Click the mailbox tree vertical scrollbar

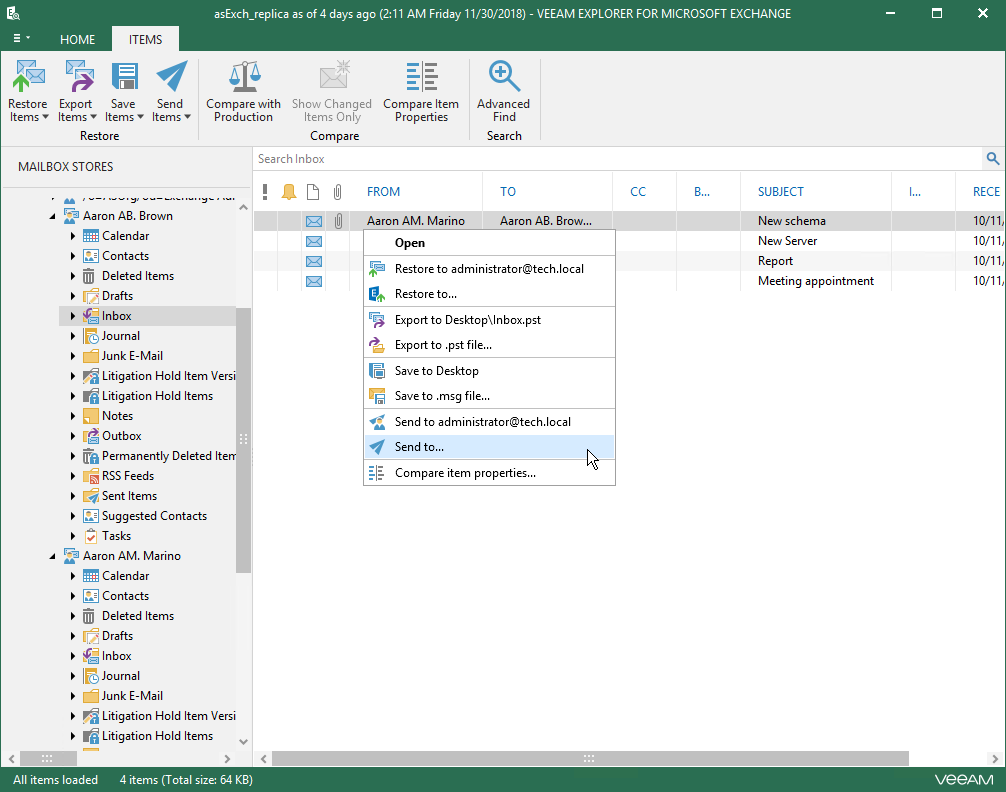[243, 440]
